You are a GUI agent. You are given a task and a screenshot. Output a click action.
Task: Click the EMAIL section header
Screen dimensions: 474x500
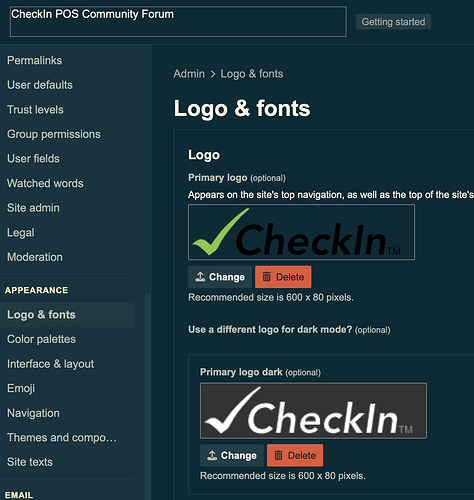19,495
